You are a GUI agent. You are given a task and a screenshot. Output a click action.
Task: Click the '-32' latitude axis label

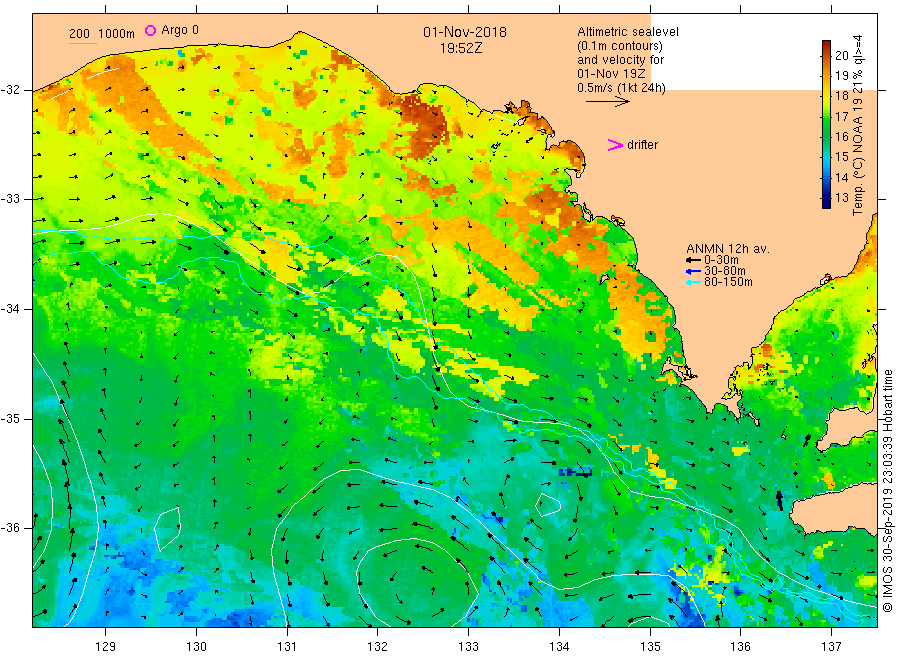tap(10, 90)
